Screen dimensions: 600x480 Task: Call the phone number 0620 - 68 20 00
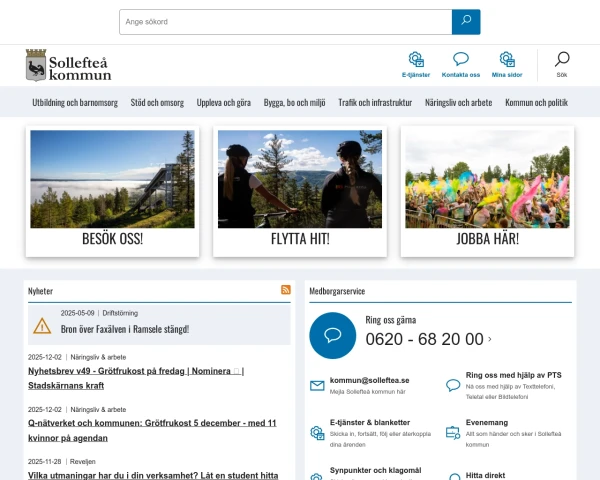424,339
